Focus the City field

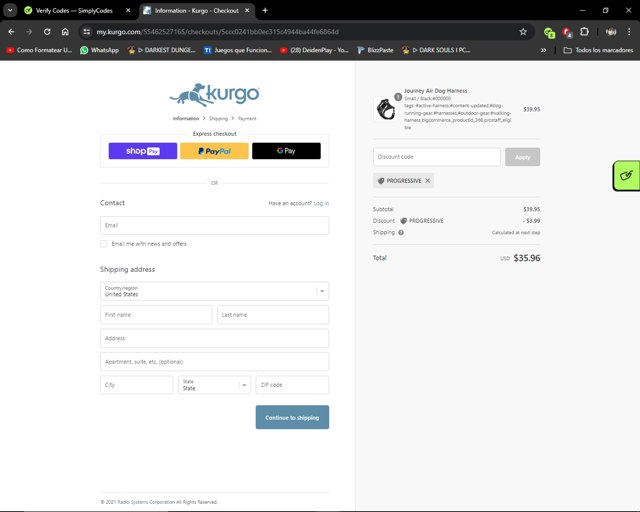136,385
